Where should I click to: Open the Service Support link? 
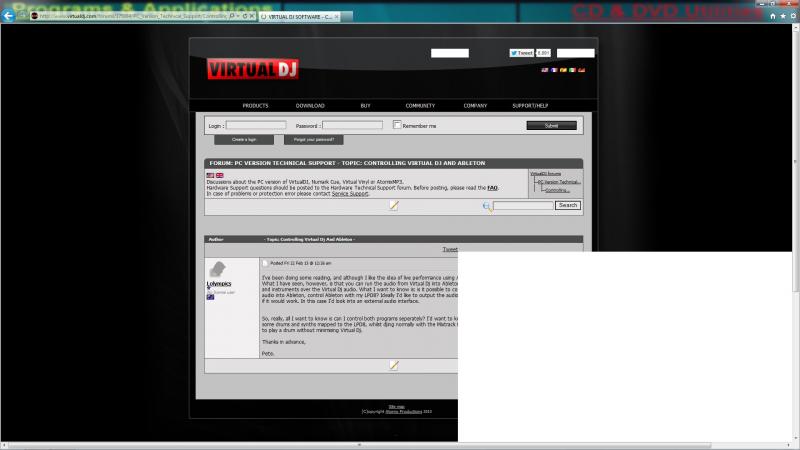[350, 194]
